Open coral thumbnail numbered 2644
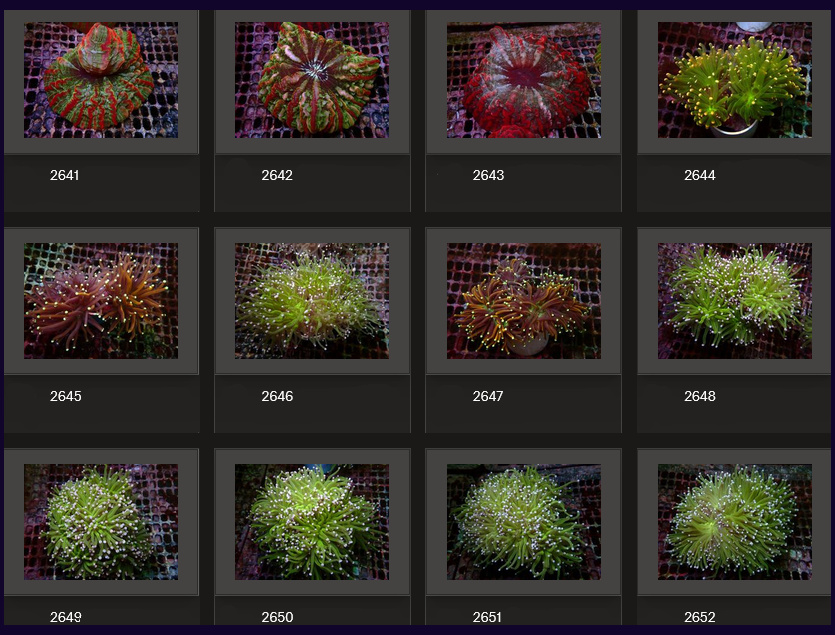This screenshot has width=835, height=635. pos(735,80)
